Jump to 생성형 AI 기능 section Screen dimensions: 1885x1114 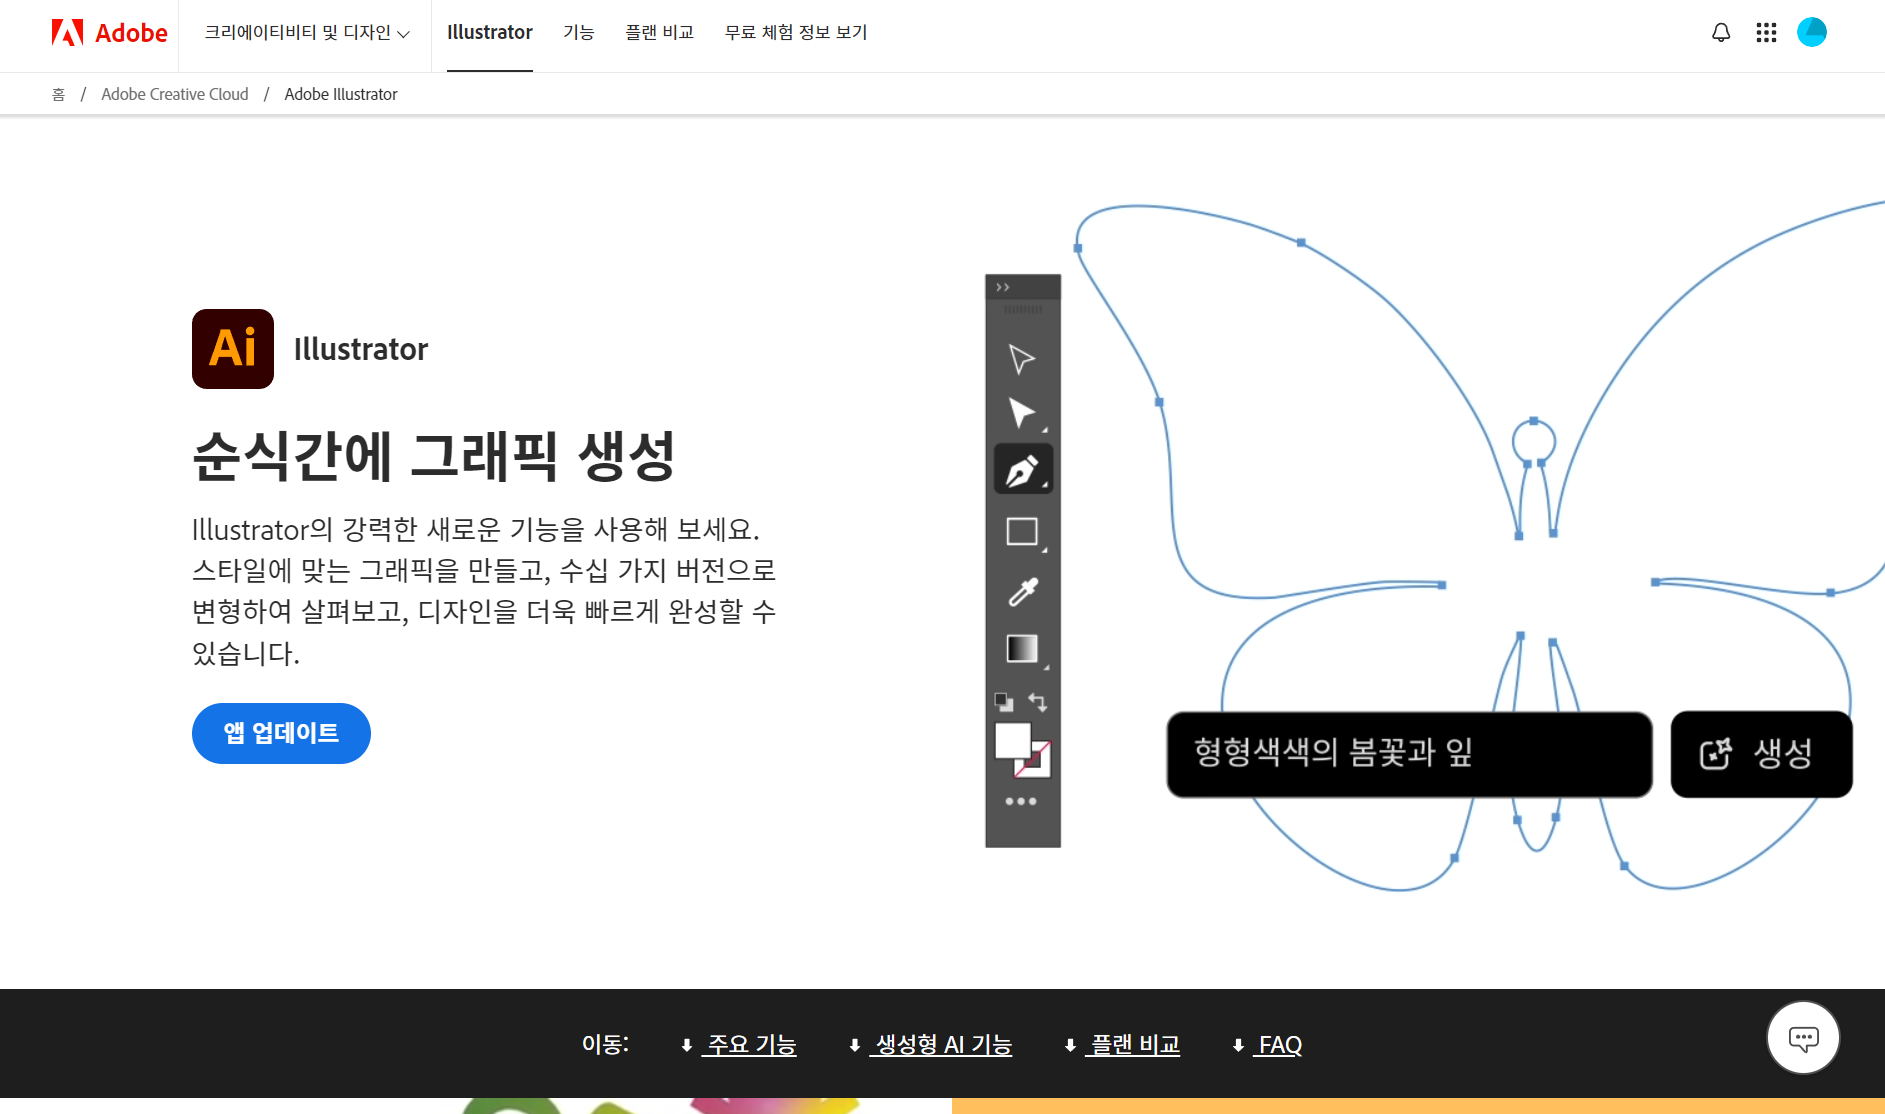pyautogui.click(x=943, y=1045)
